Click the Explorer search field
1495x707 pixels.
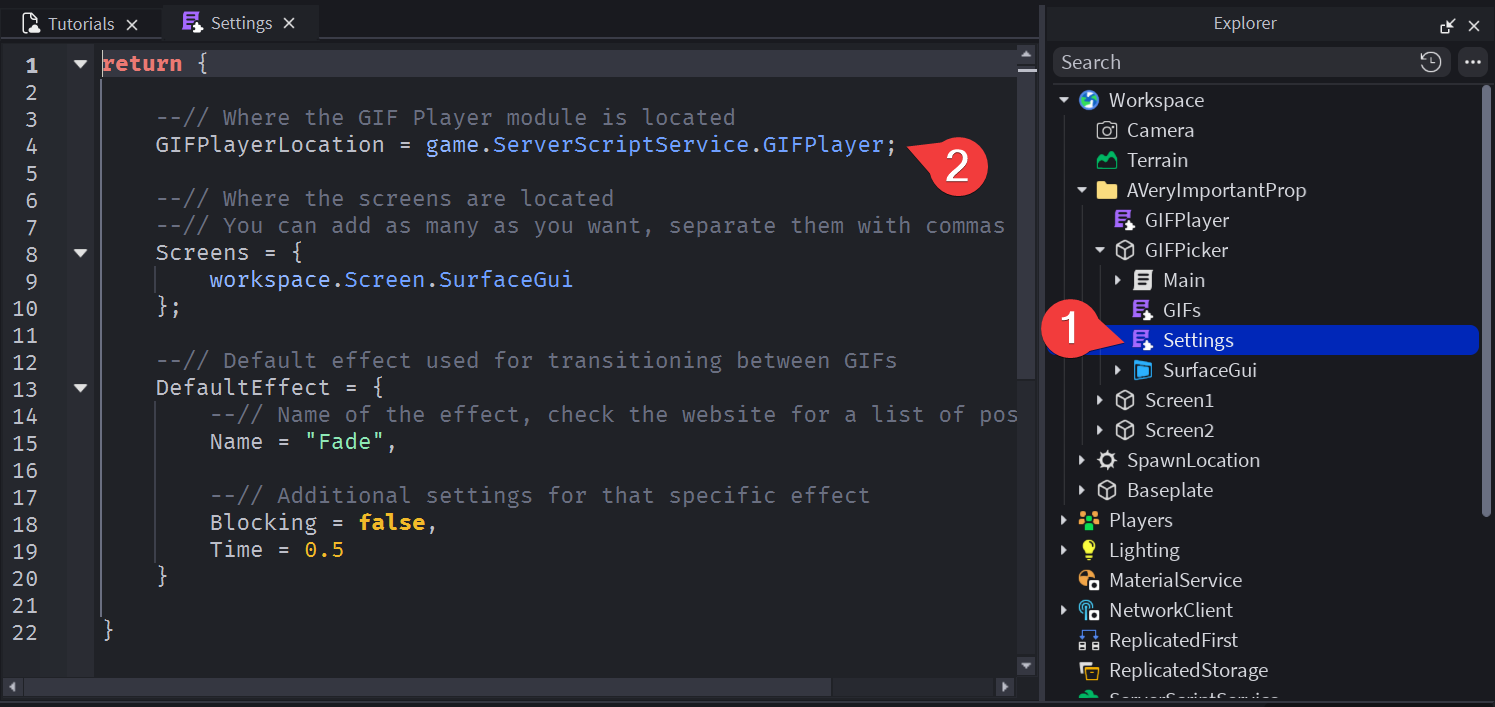tap(1230, 62)
